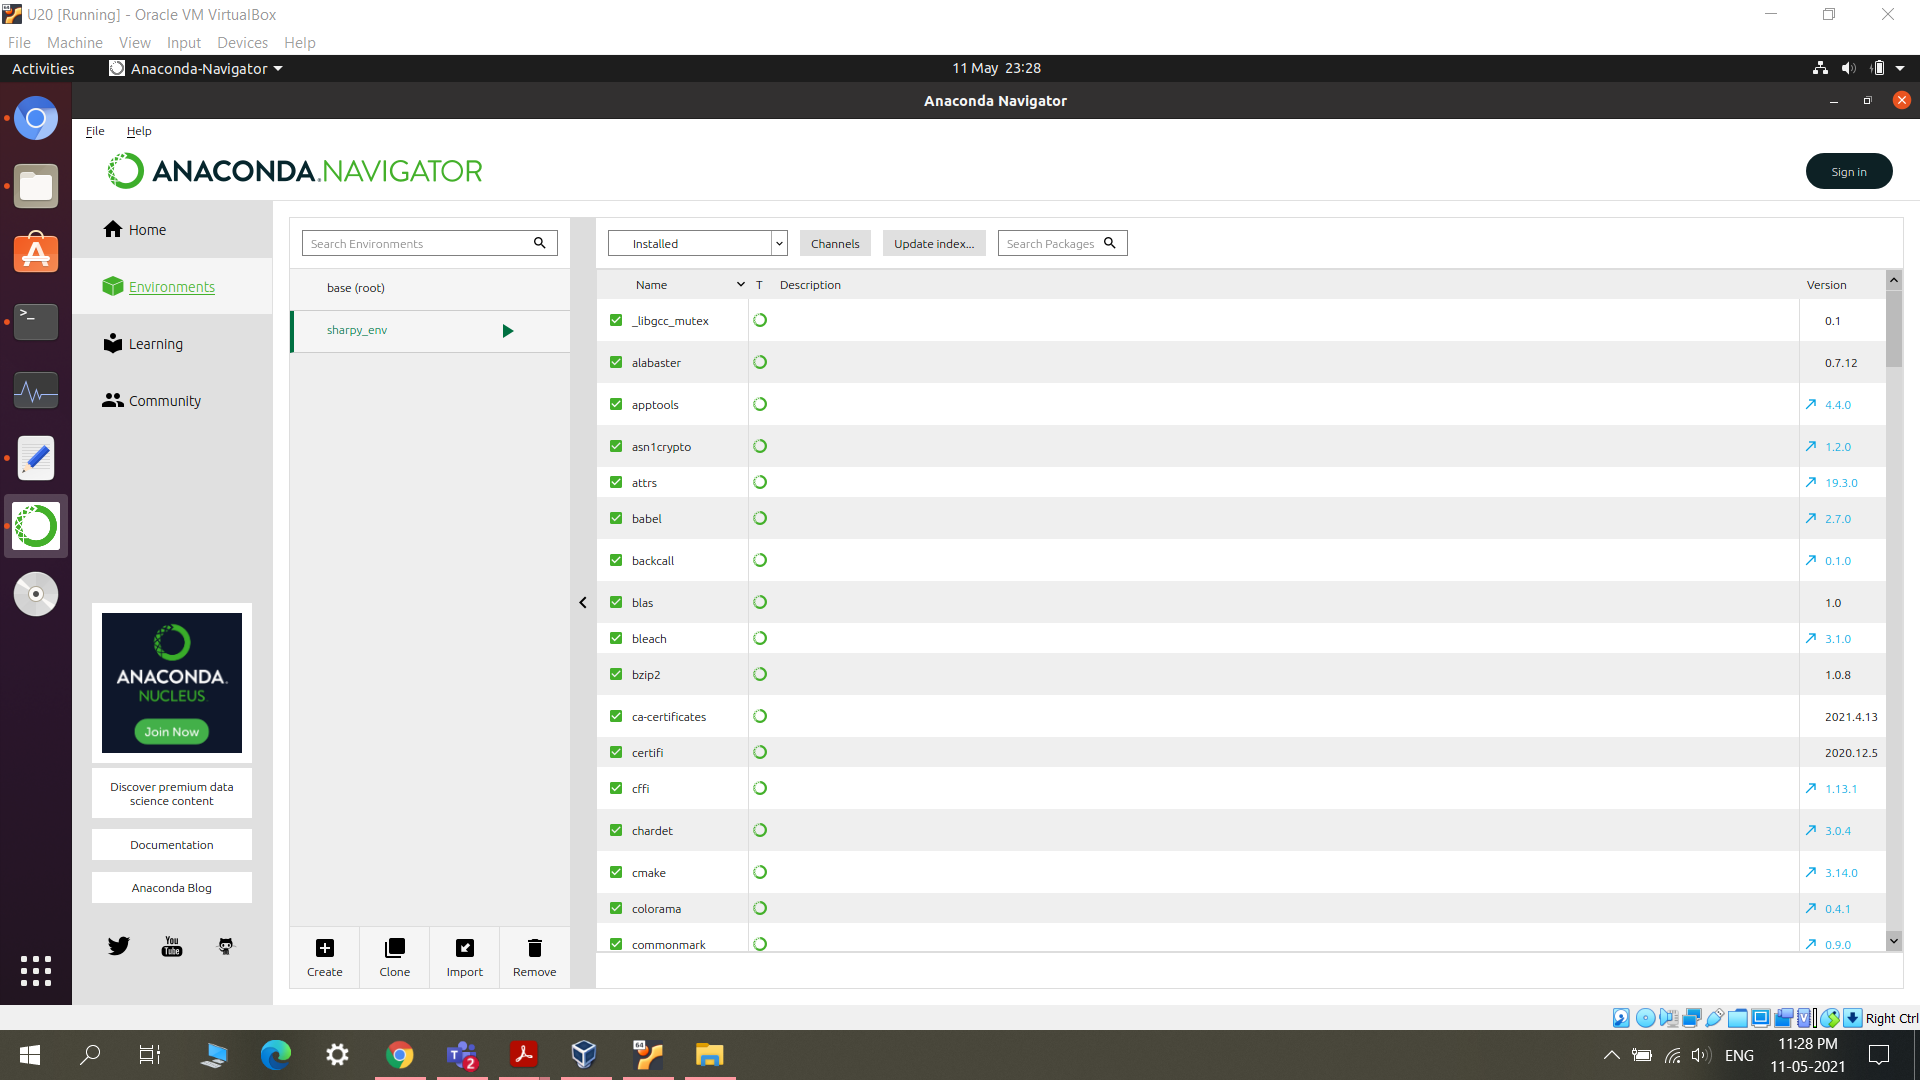The height and width of the screenshot is (1080, 1920).
Task: Switch to the Environments tab
Action: click(x=172, y=287)
